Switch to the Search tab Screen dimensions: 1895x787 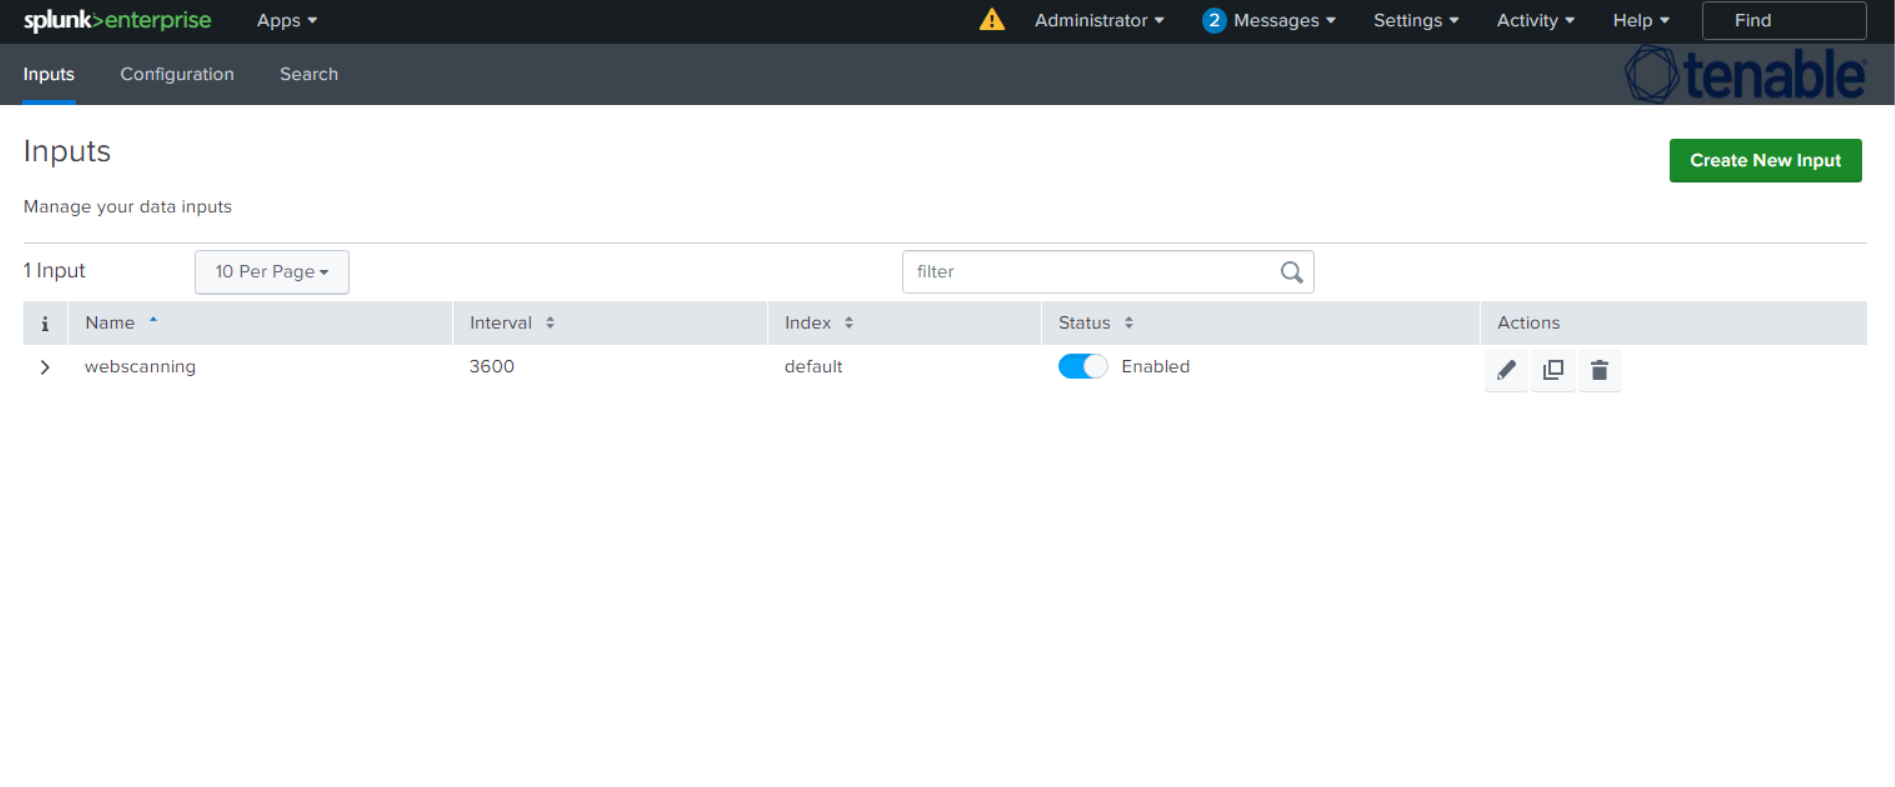(x=309, y=74)
